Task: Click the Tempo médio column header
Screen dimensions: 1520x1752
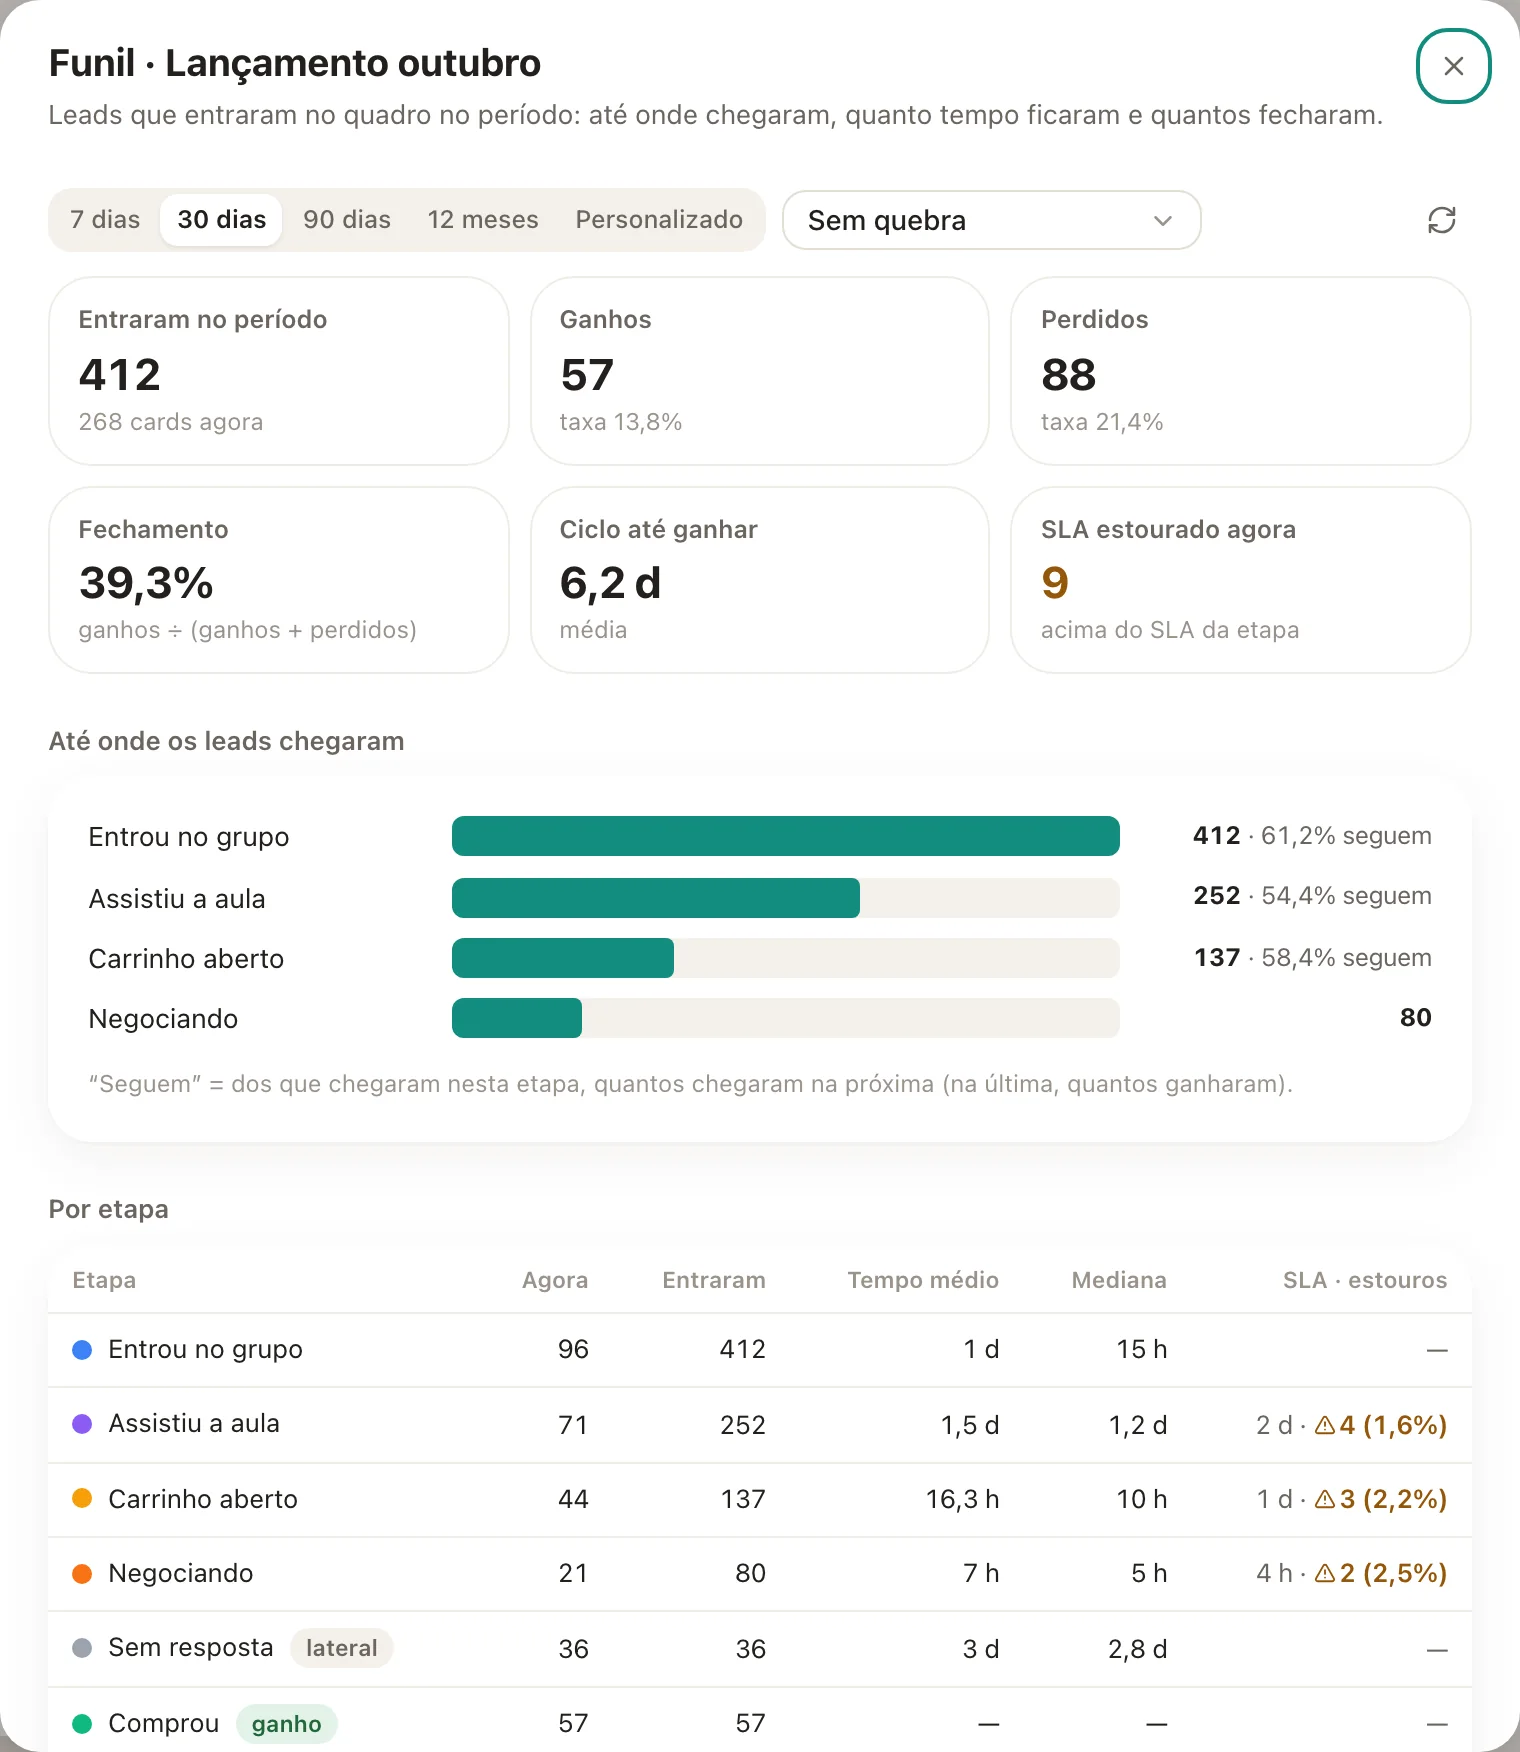Action: coord(923,1280)
